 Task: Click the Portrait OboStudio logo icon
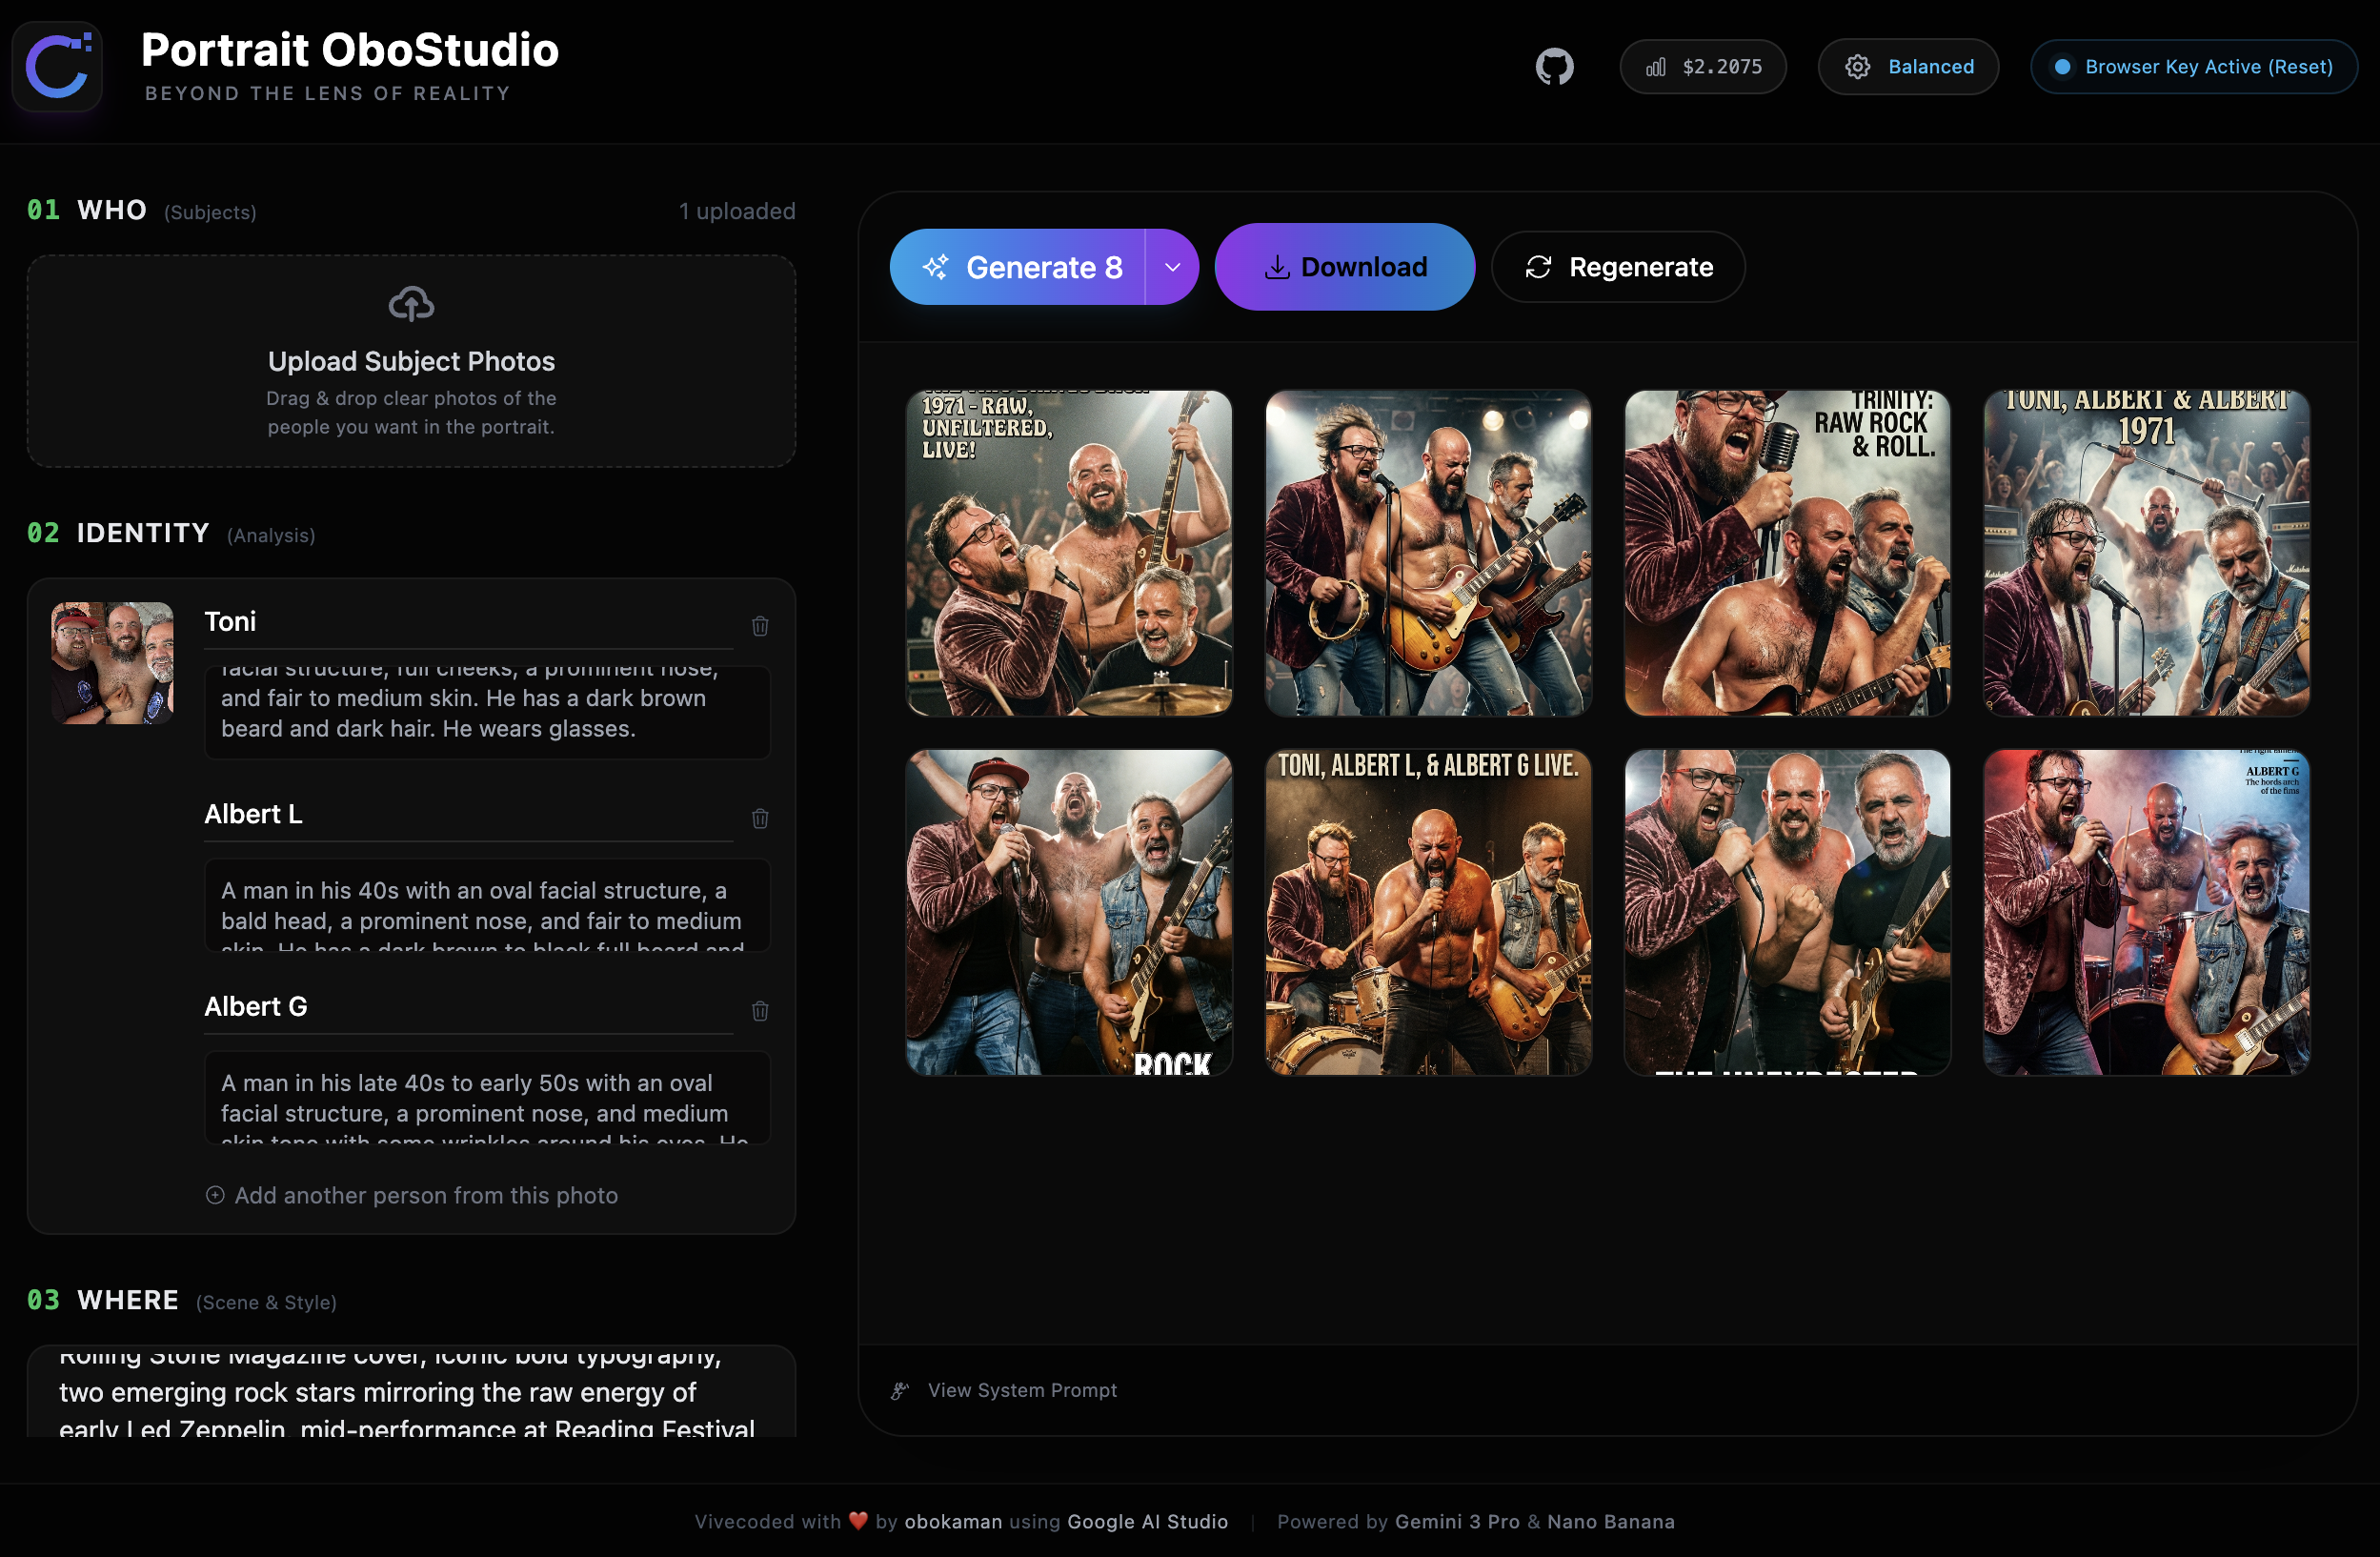(x=58, y=67)
